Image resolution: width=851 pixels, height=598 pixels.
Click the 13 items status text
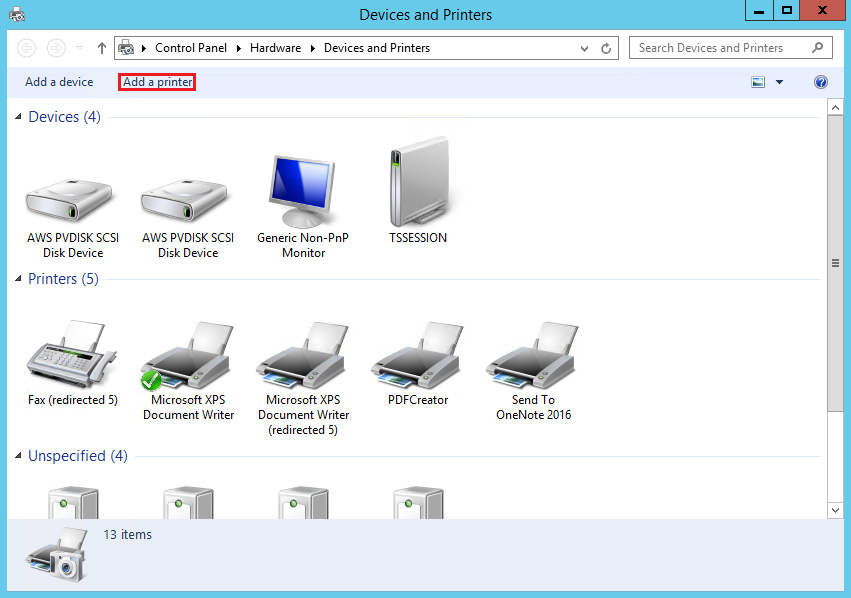coord(128,535)
